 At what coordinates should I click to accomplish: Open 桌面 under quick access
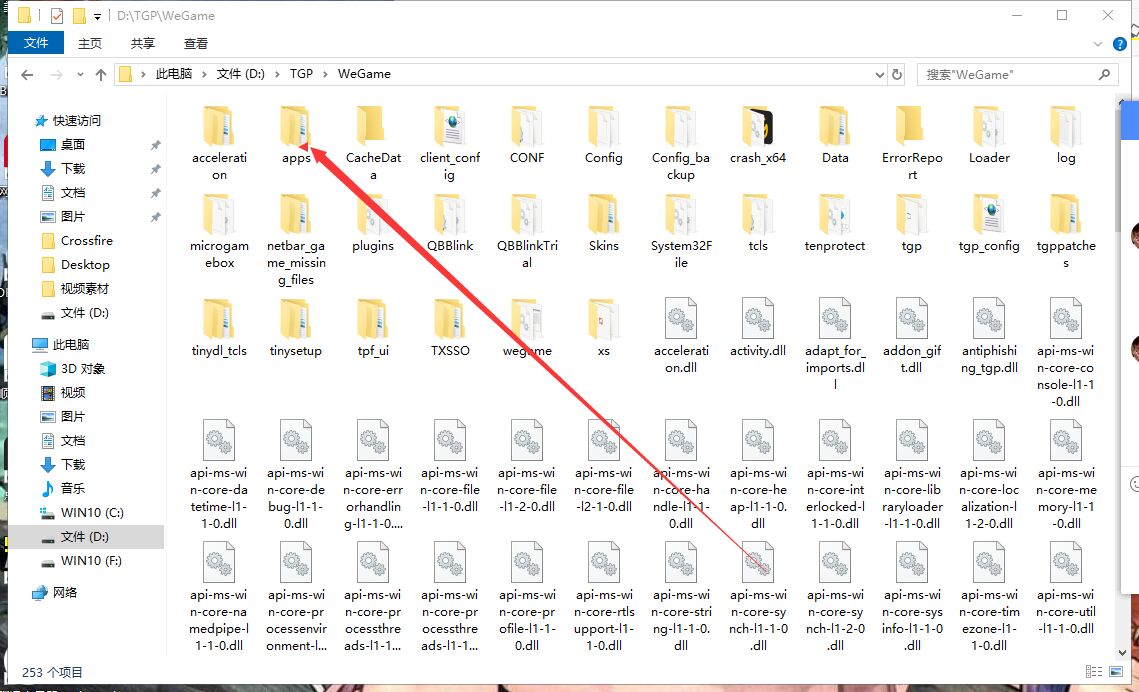tap(73, 144)
